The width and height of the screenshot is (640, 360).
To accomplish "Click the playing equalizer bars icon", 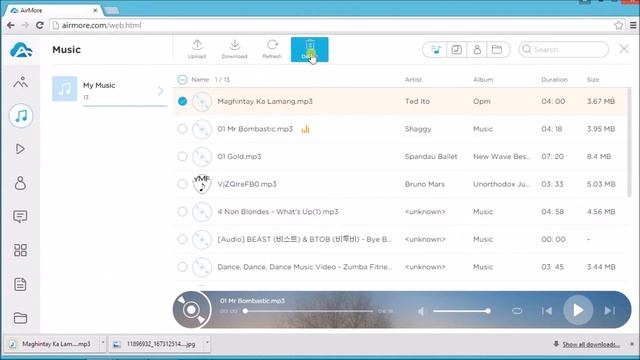I will [305, 129].
